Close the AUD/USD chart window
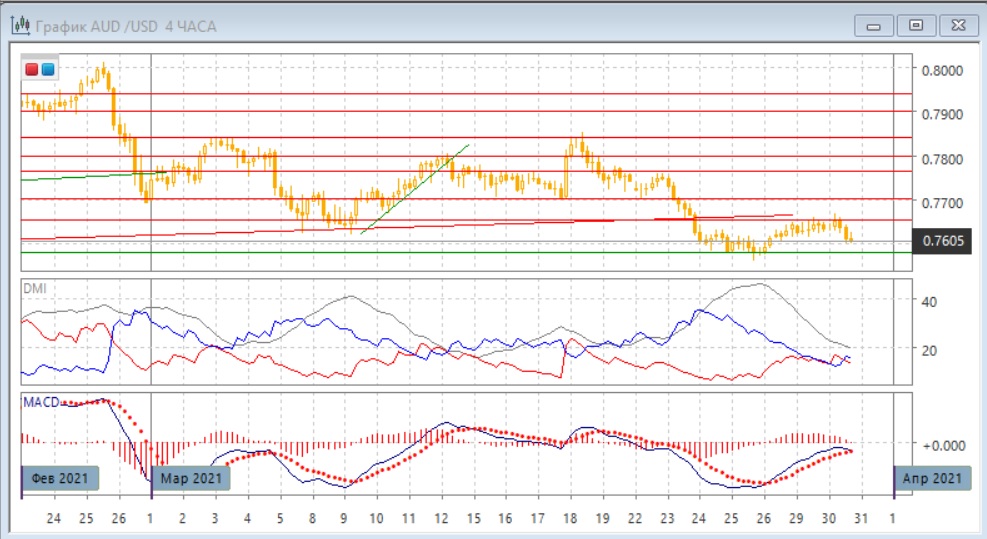Image resolution: width=987 pixels, height=539 pixels. click(x=958, y=25)
